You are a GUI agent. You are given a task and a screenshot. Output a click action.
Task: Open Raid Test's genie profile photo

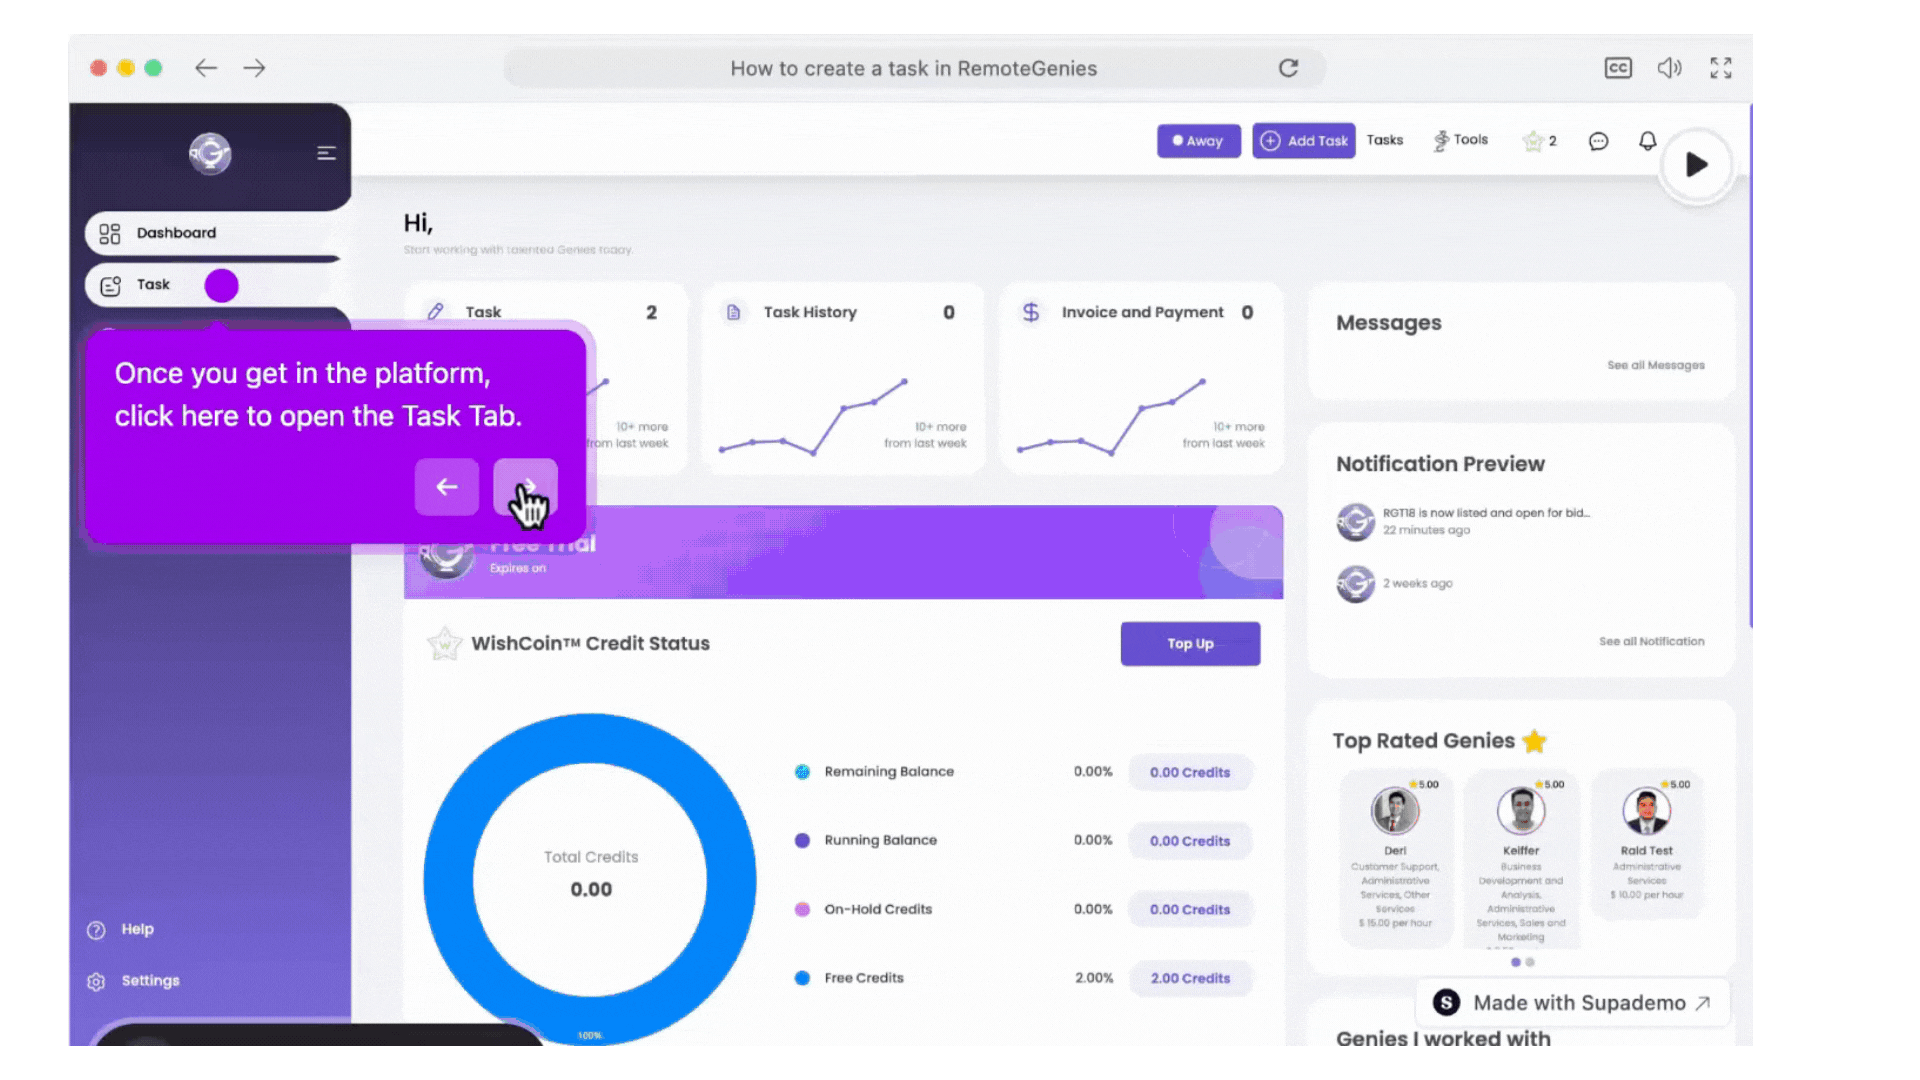(1646, 810)
